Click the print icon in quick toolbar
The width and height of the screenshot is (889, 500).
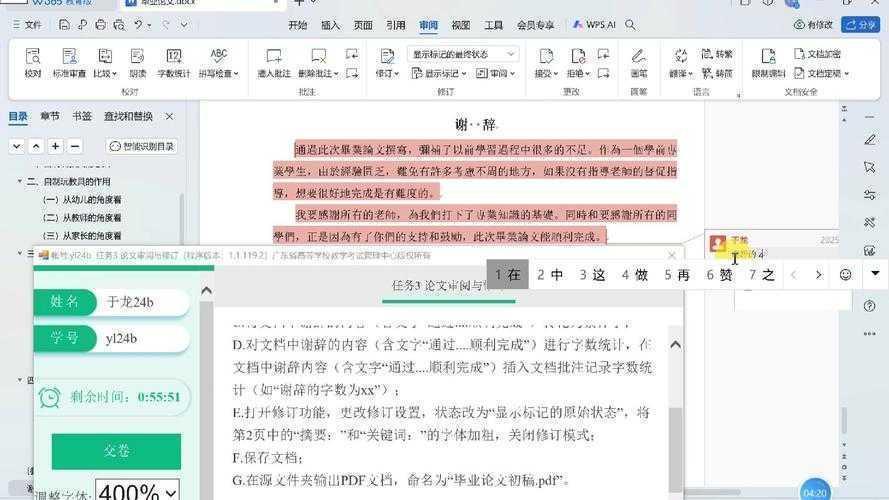(100, 25)
